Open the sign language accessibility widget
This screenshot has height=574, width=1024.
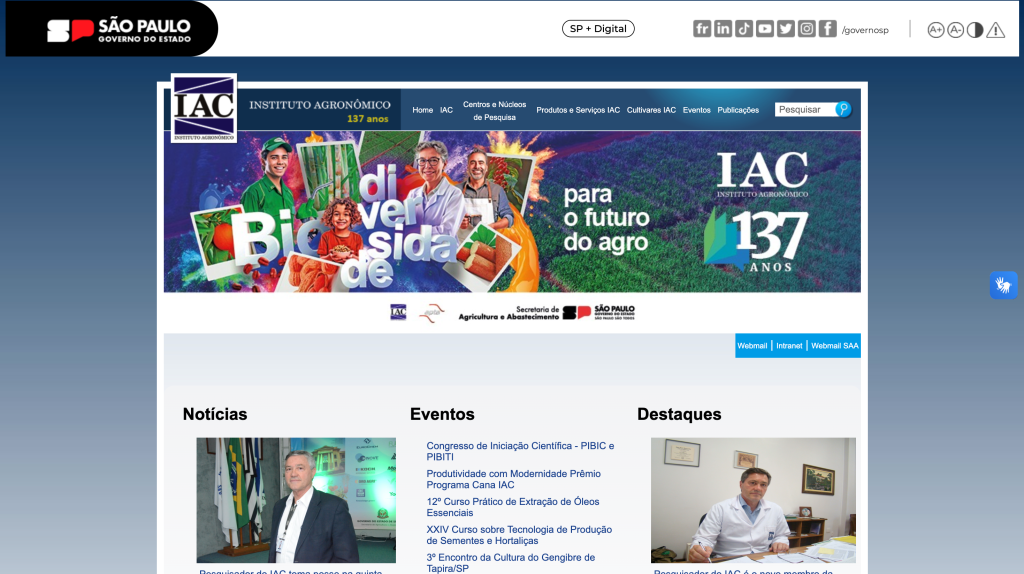[1003, 285]
